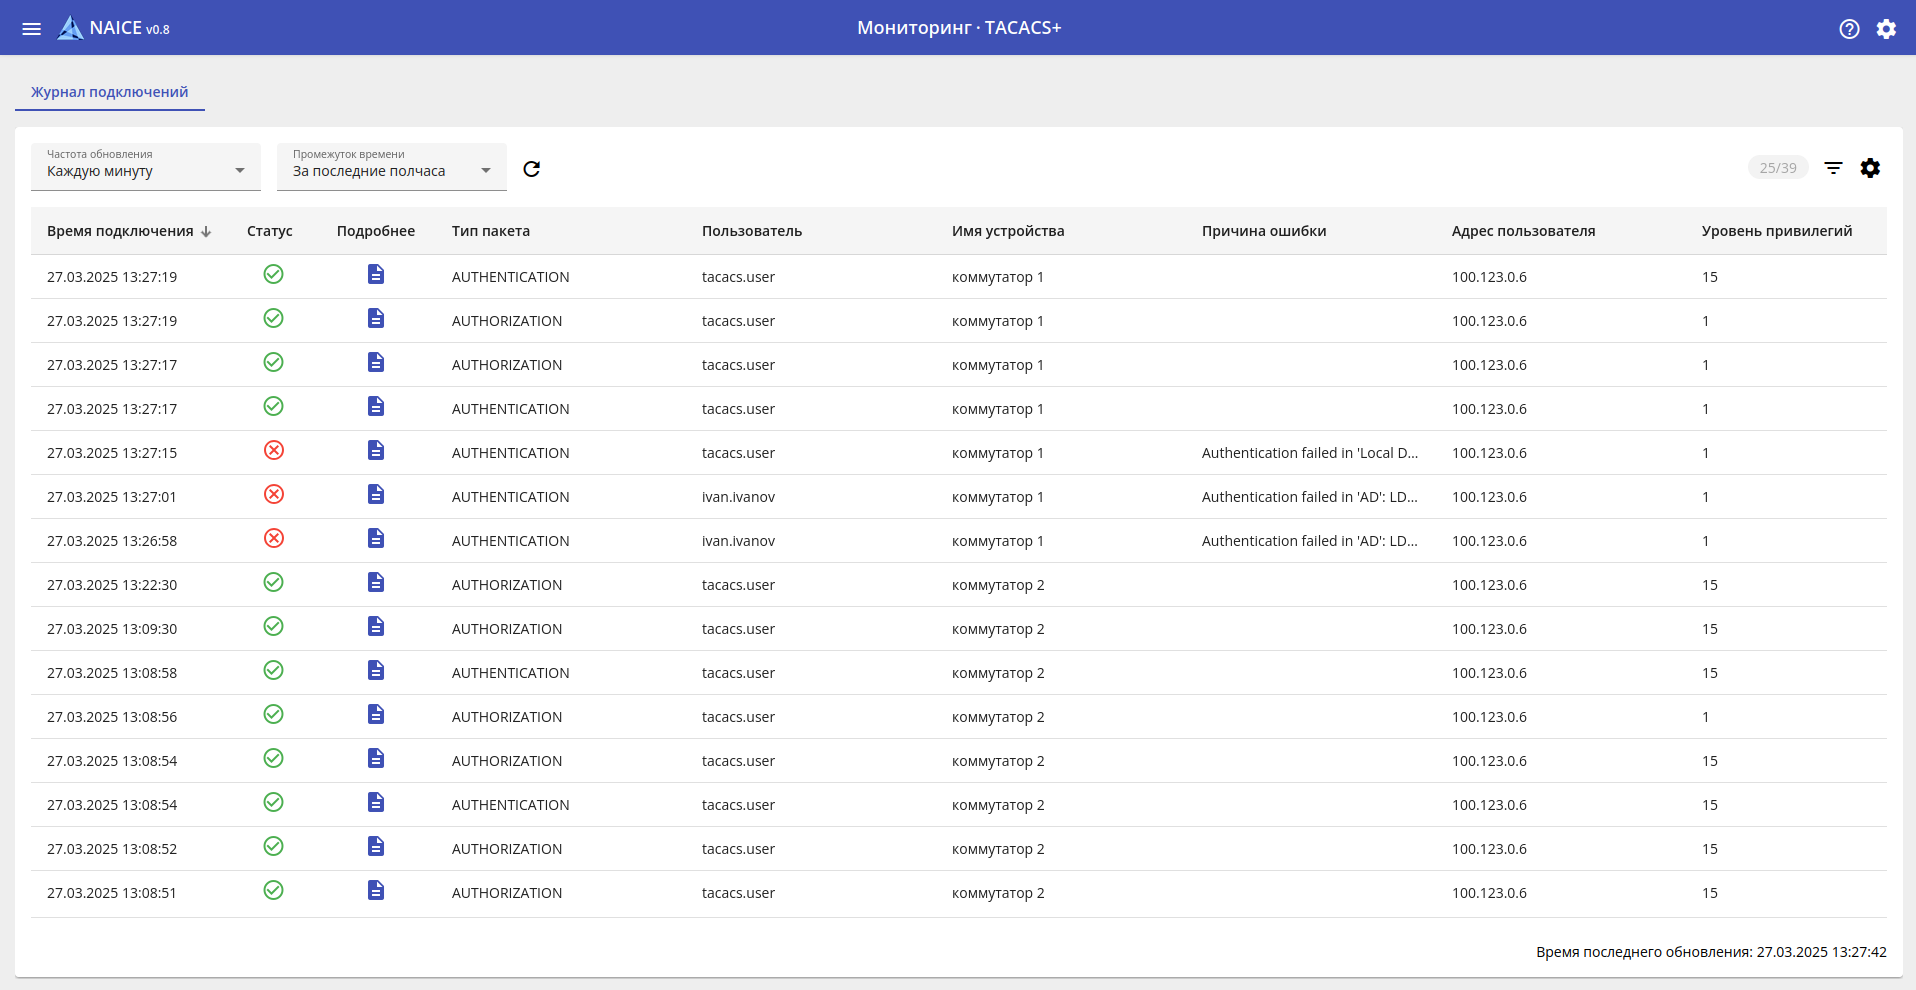Click the 'Тип пакета' column header

pyautogui.click(x=490, y=231)
